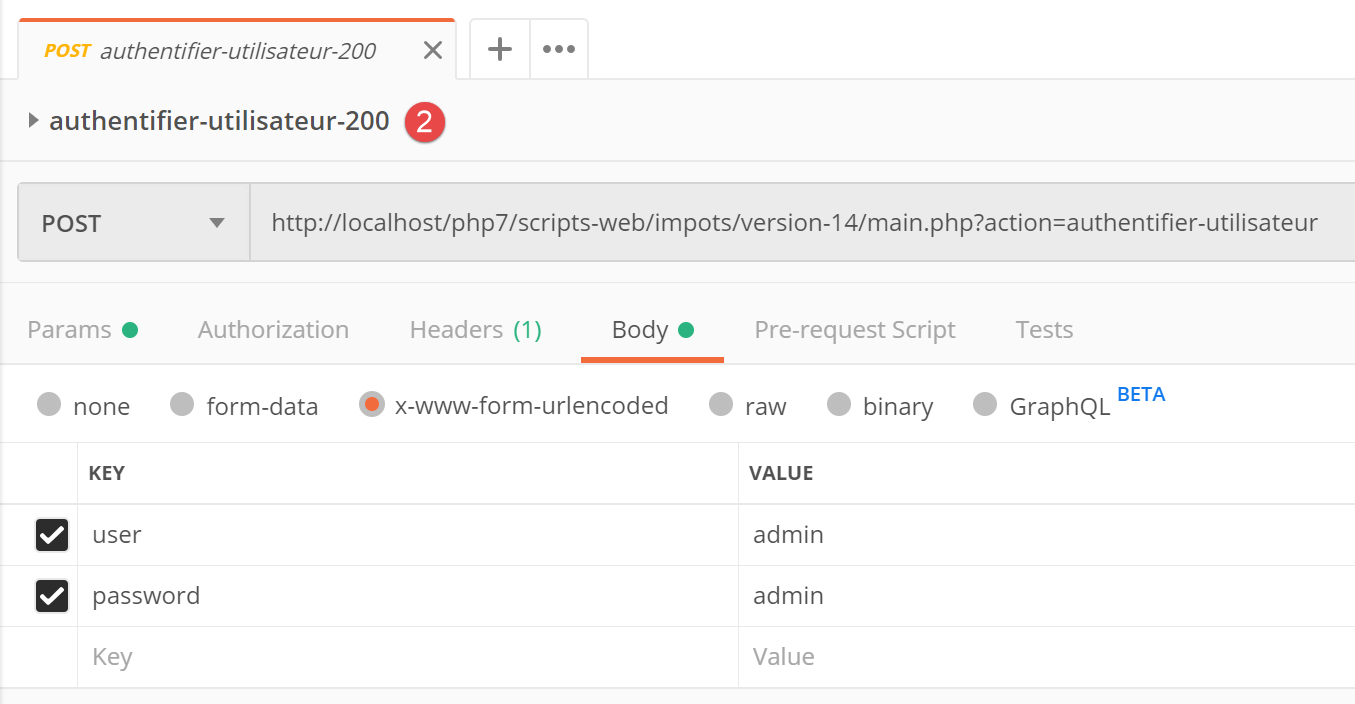This screenshot has height=704, width=1355.
Task: Go to the Headers (1) tab
Action: tap(475, 330)
